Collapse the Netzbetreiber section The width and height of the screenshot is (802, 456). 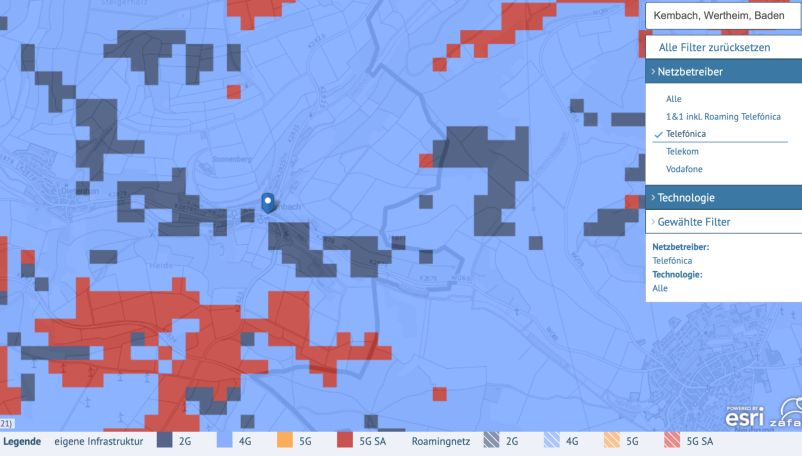(x=723, y=72)
